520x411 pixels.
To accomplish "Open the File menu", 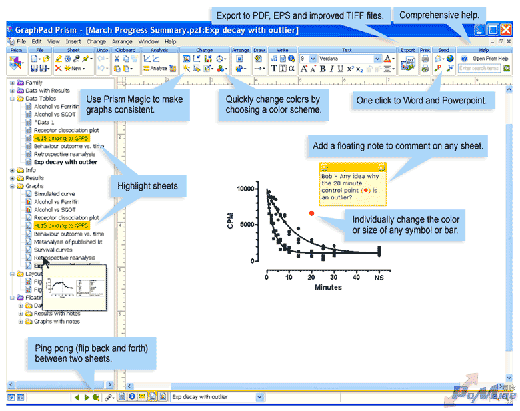I will 21,41.
